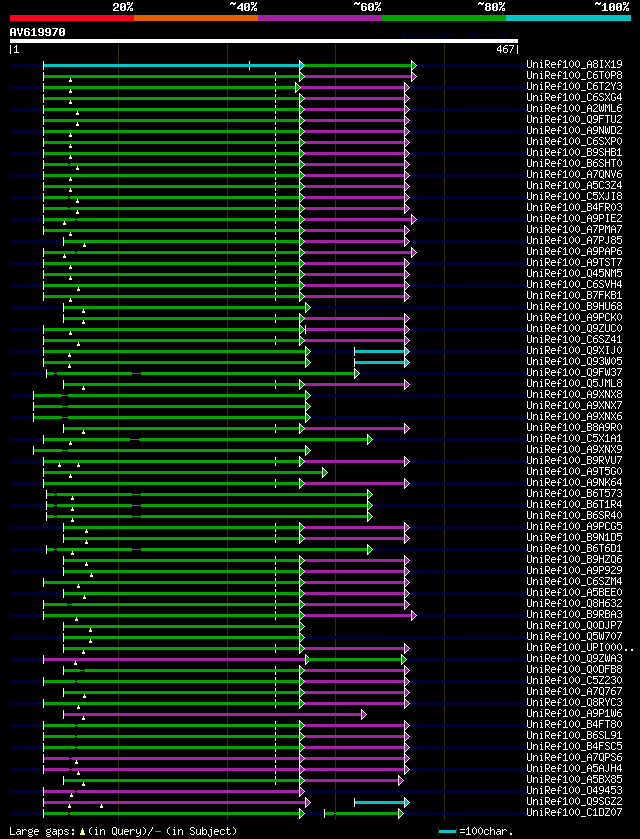Image resolution: width=640 pixels, height=839 pixels.
Task: Select the UniRef100_A9PIE2 label
Action: tap(574, 218)
